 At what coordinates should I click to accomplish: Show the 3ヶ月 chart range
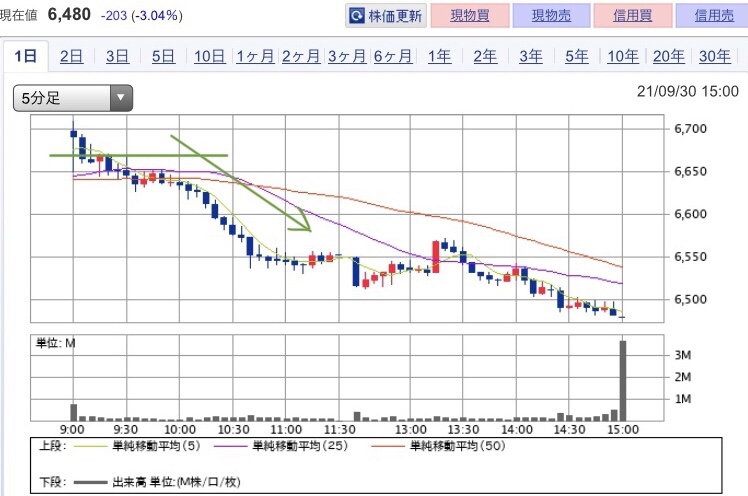pyautogui.click(x=347, y=56)
